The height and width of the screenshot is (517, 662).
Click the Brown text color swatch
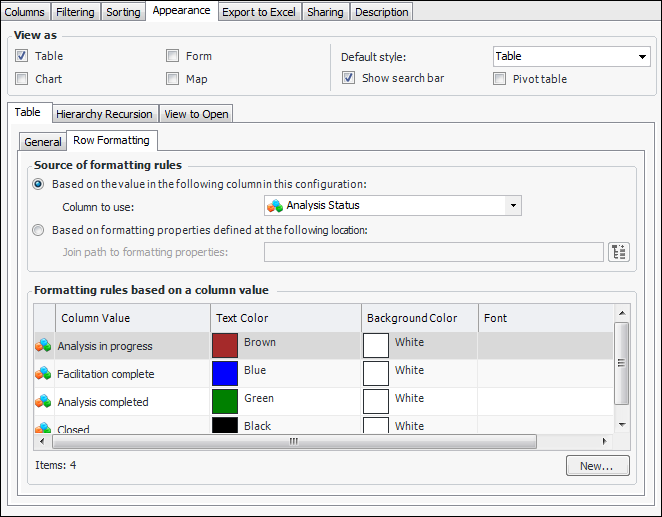[x=225, y=345]
